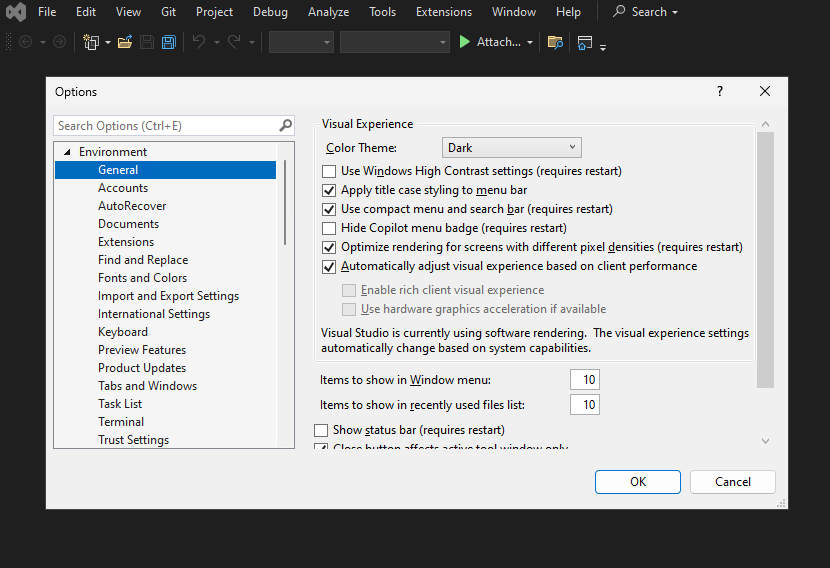This screenshot has width=830, height=568.
Task: Click the green Attach play icon
Action: coord(464,42)
